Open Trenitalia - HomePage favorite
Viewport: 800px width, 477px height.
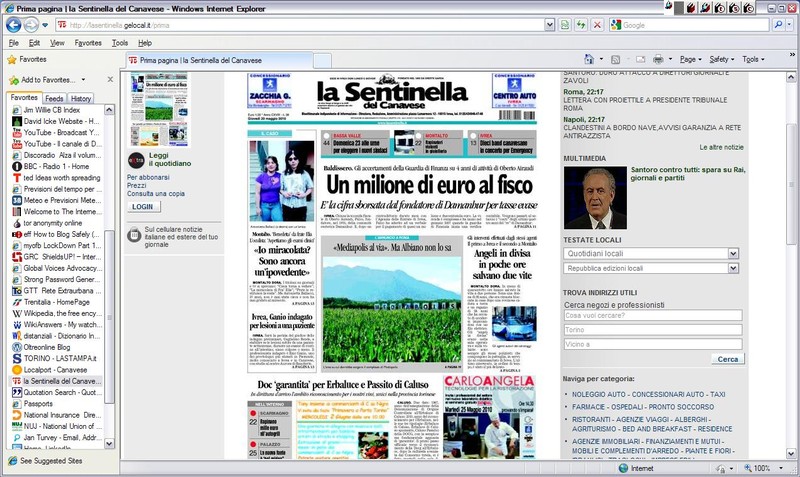coord(57,302)
